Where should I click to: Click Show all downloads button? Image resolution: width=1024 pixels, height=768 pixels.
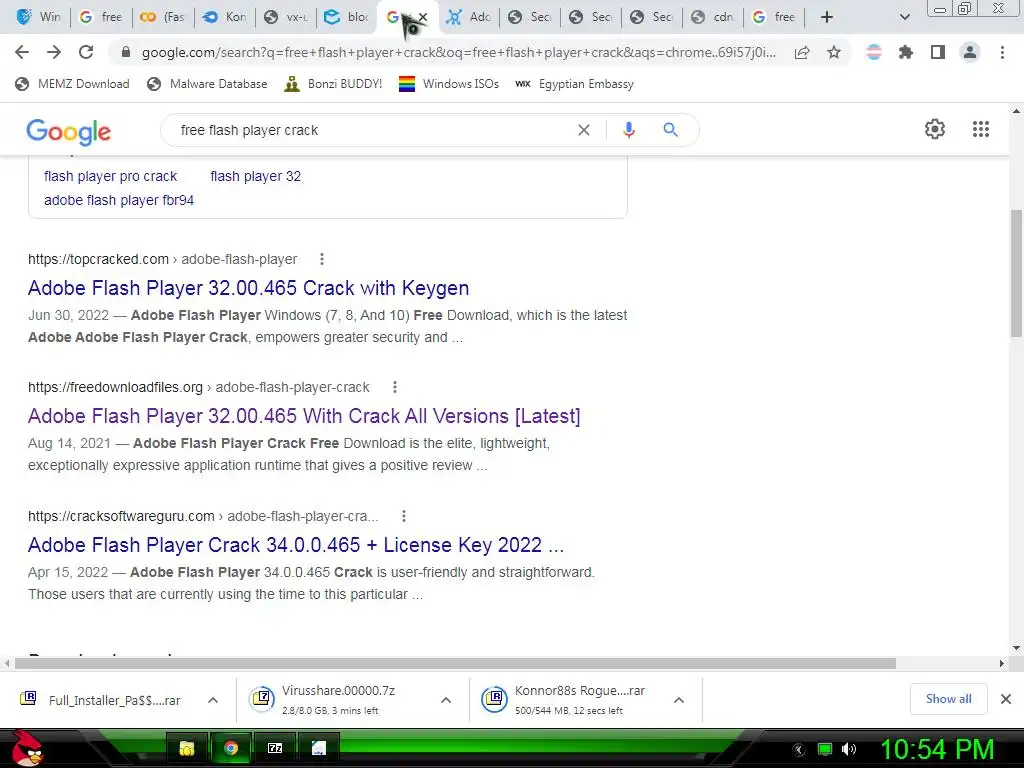(x=948, y=699)
